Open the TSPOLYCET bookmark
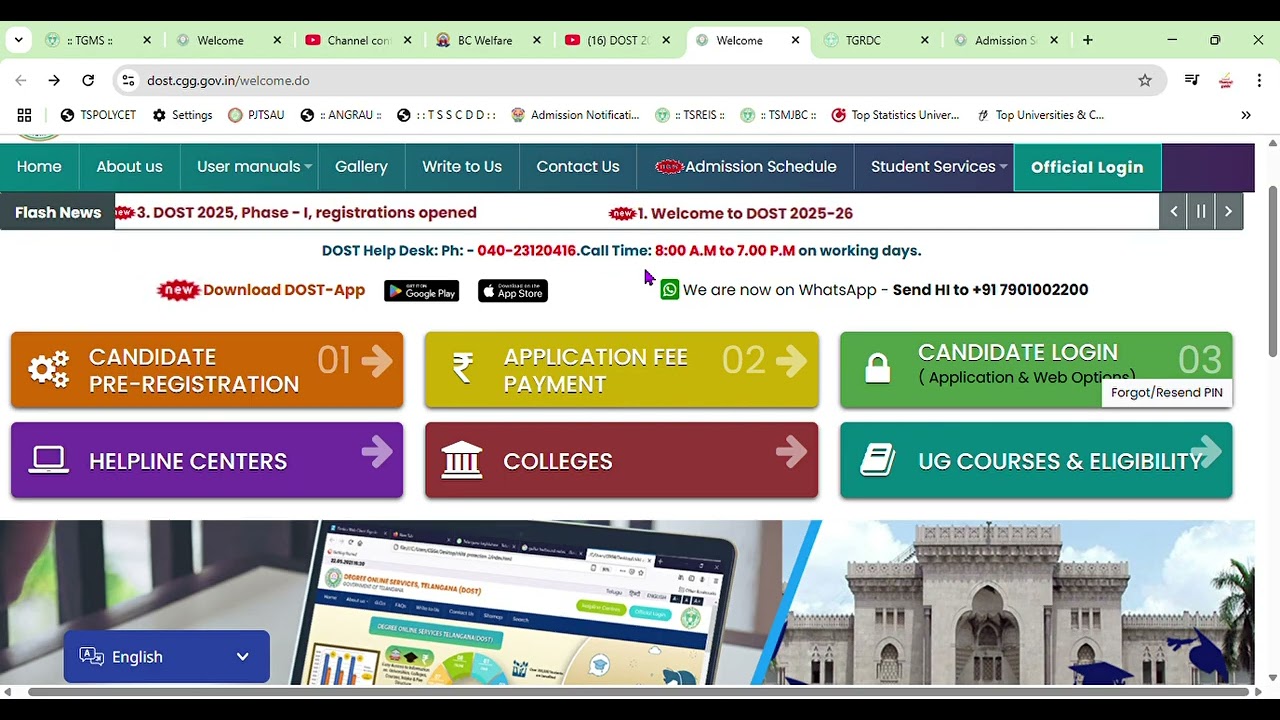The image size is (1280, 720). pyautogui.click(x=98, y=115)
